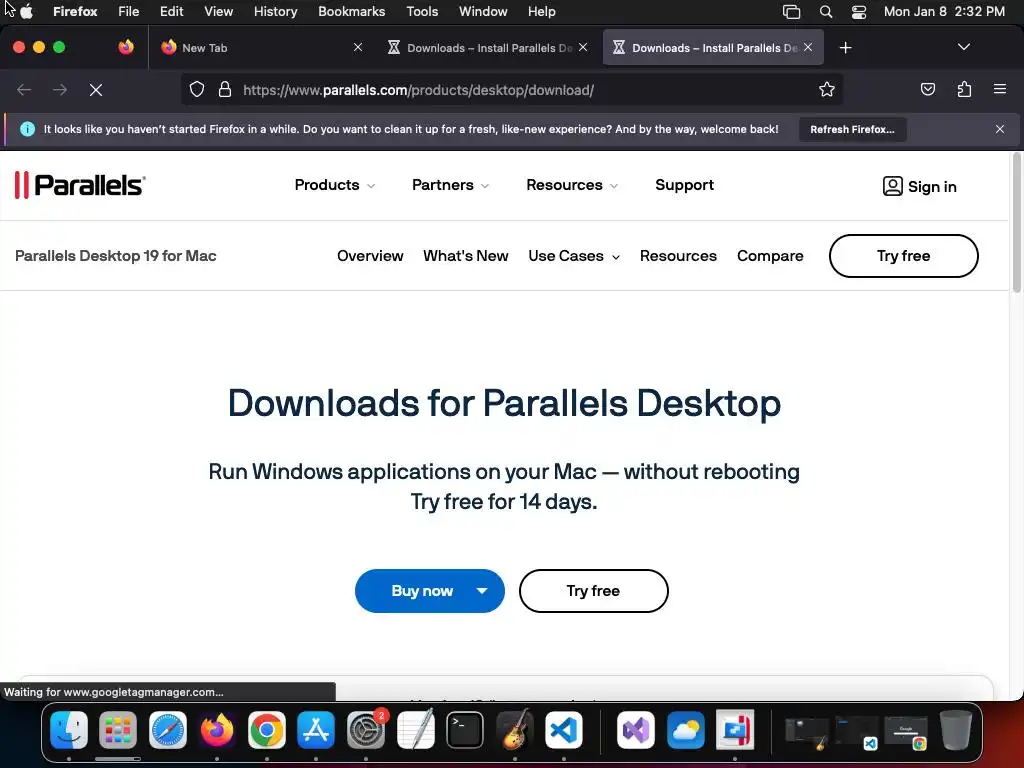Click Try free button in sub-navigation
The image size is (1024, 768).
903,256
